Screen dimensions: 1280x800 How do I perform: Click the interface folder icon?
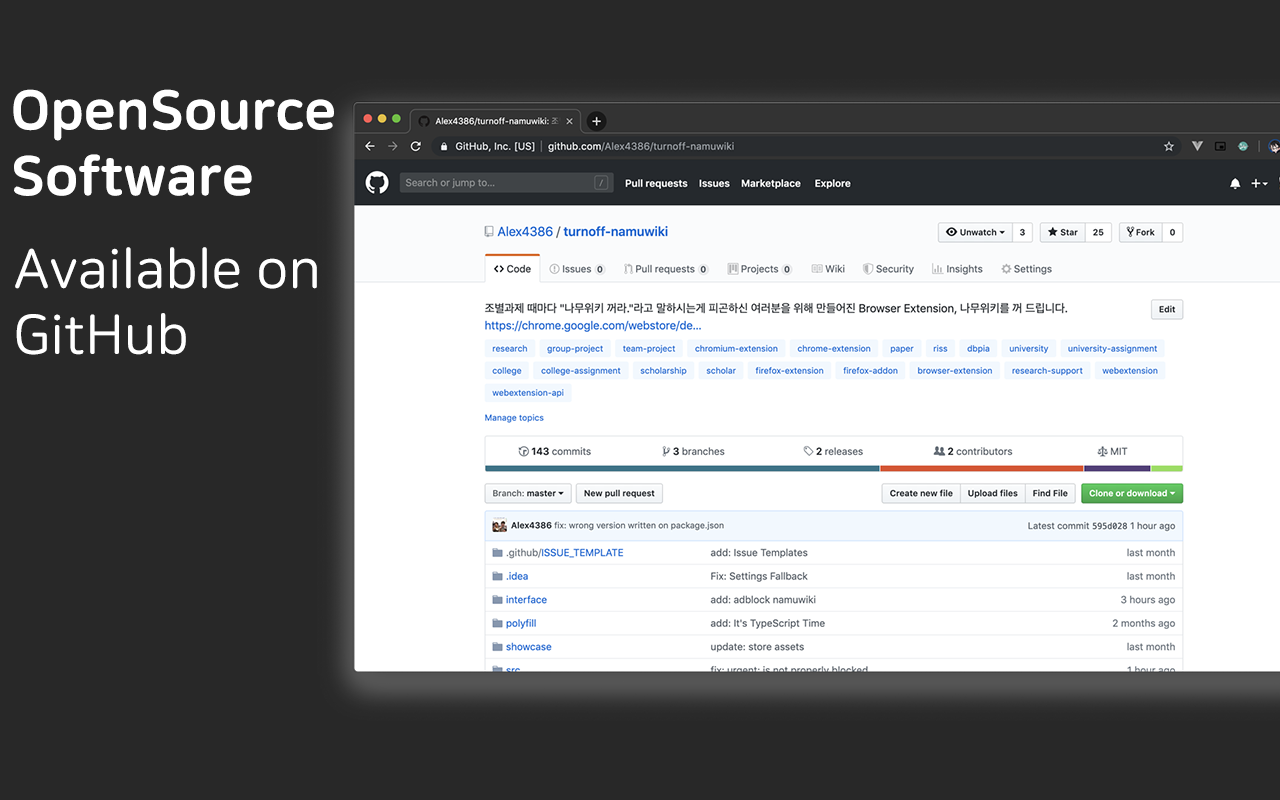tap(497, 600)
